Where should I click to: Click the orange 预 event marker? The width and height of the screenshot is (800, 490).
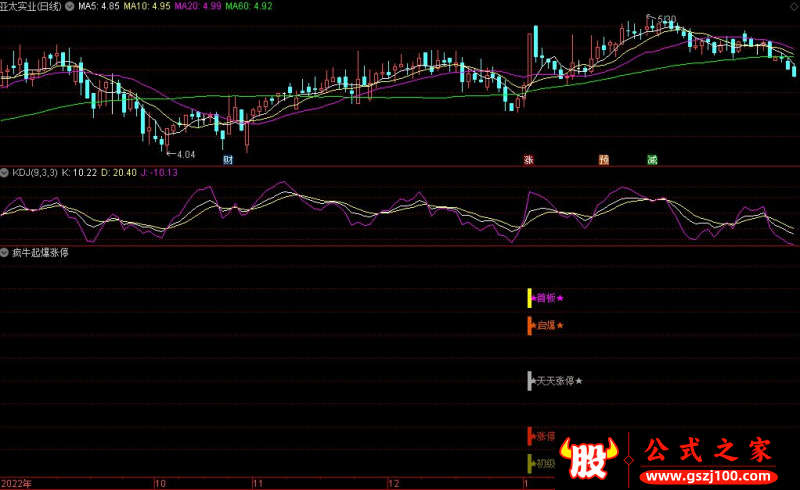603,160
